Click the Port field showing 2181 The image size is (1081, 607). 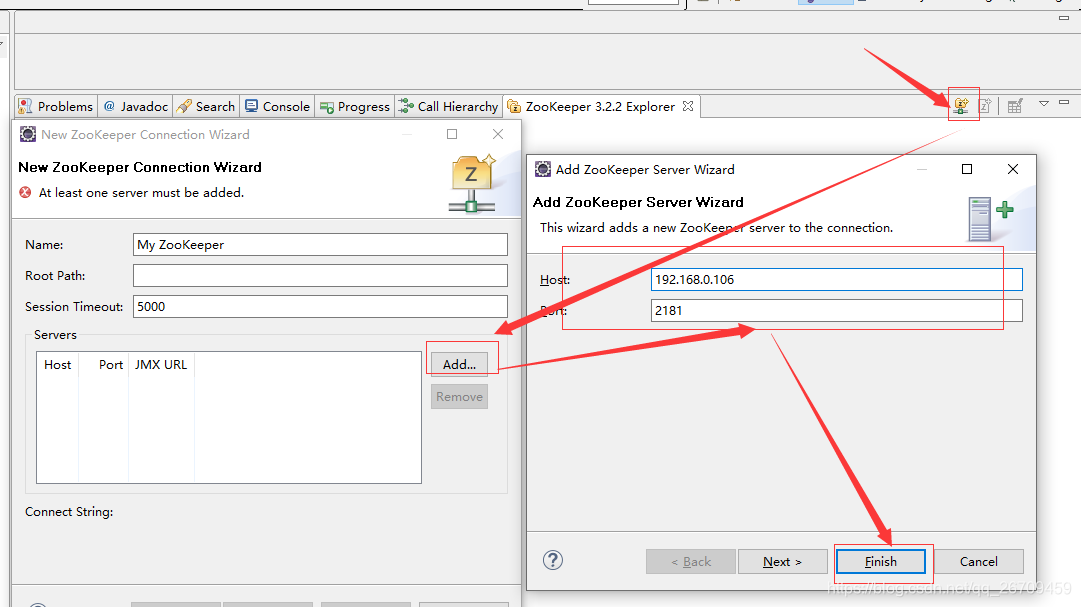click(x=836, y=310)
